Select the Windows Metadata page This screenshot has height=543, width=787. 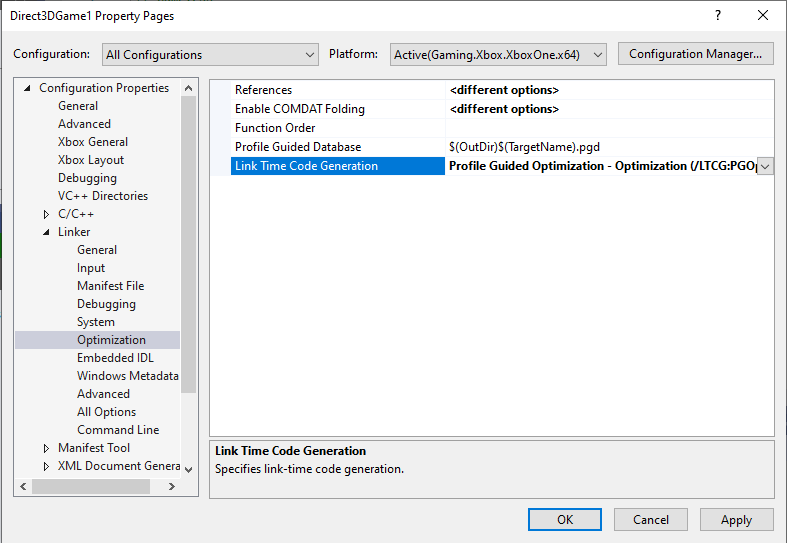click(128, 376)
